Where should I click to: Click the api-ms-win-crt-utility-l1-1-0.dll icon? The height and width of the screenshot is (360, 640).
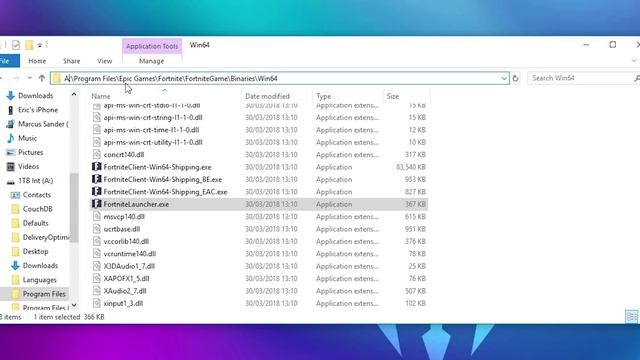(96, 142)
